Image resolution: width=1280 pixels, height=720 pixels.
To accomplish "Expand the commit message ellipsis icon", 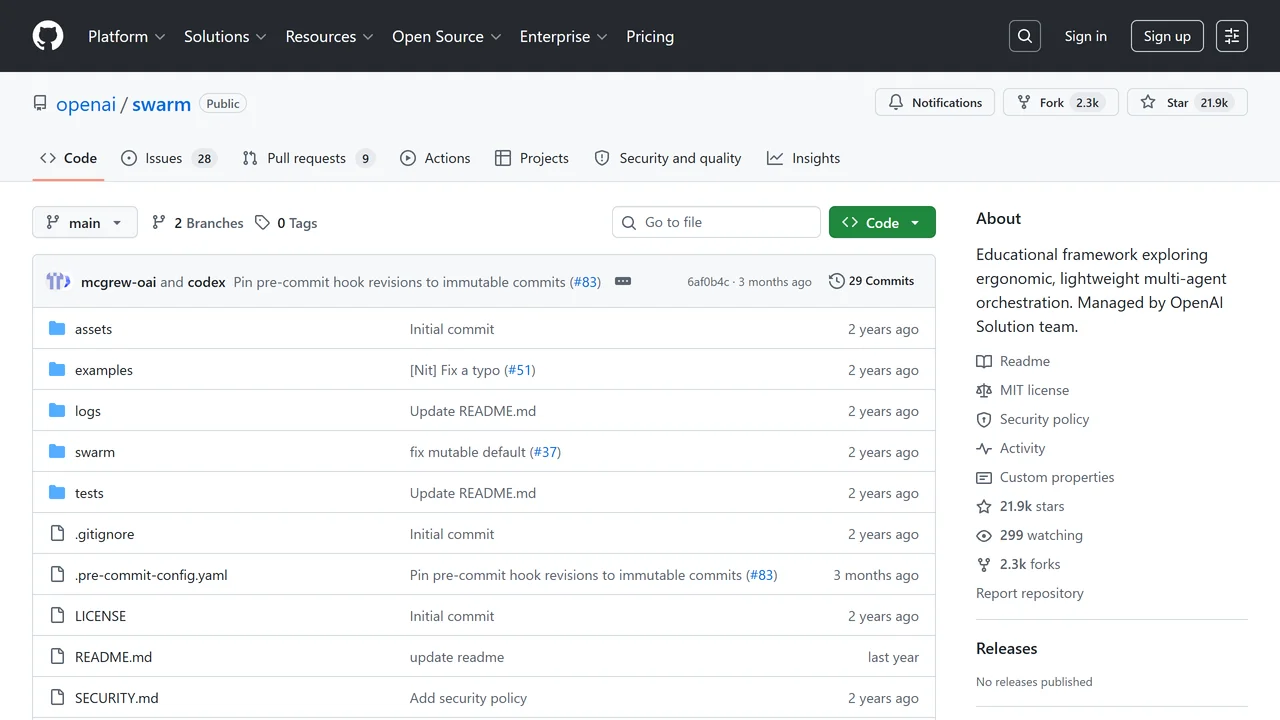I will click(623, 281).
